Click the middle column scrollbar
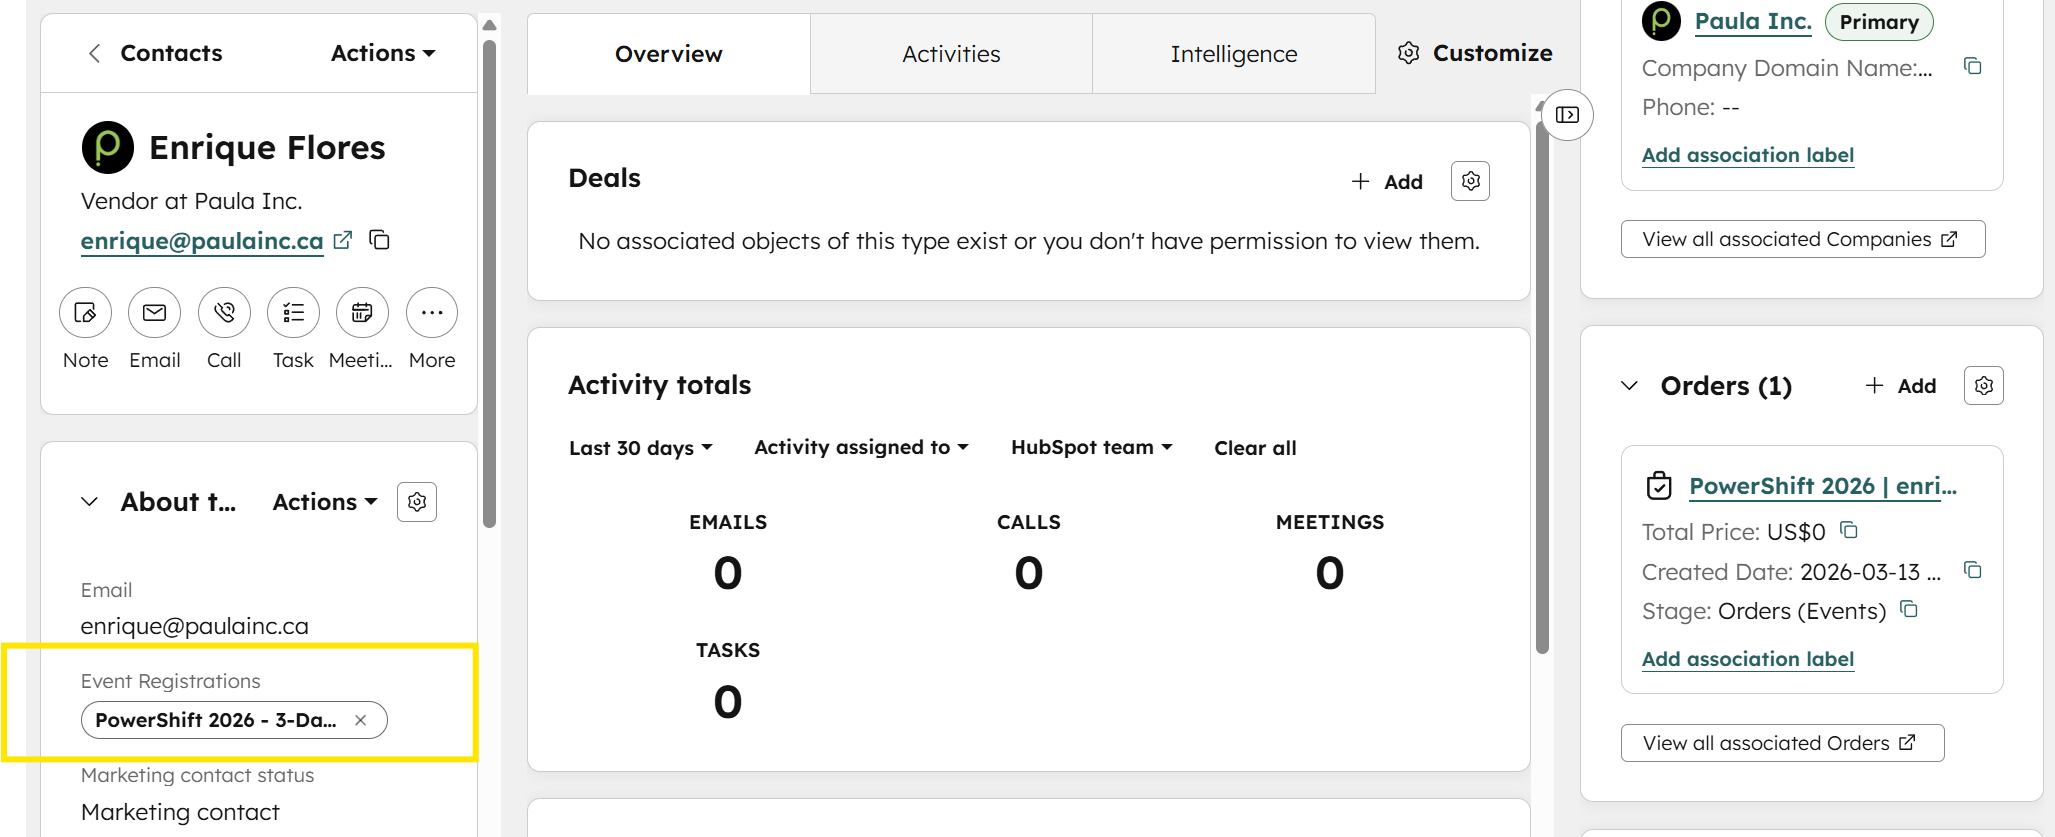2055x837 pixels. coord(1542,387)
